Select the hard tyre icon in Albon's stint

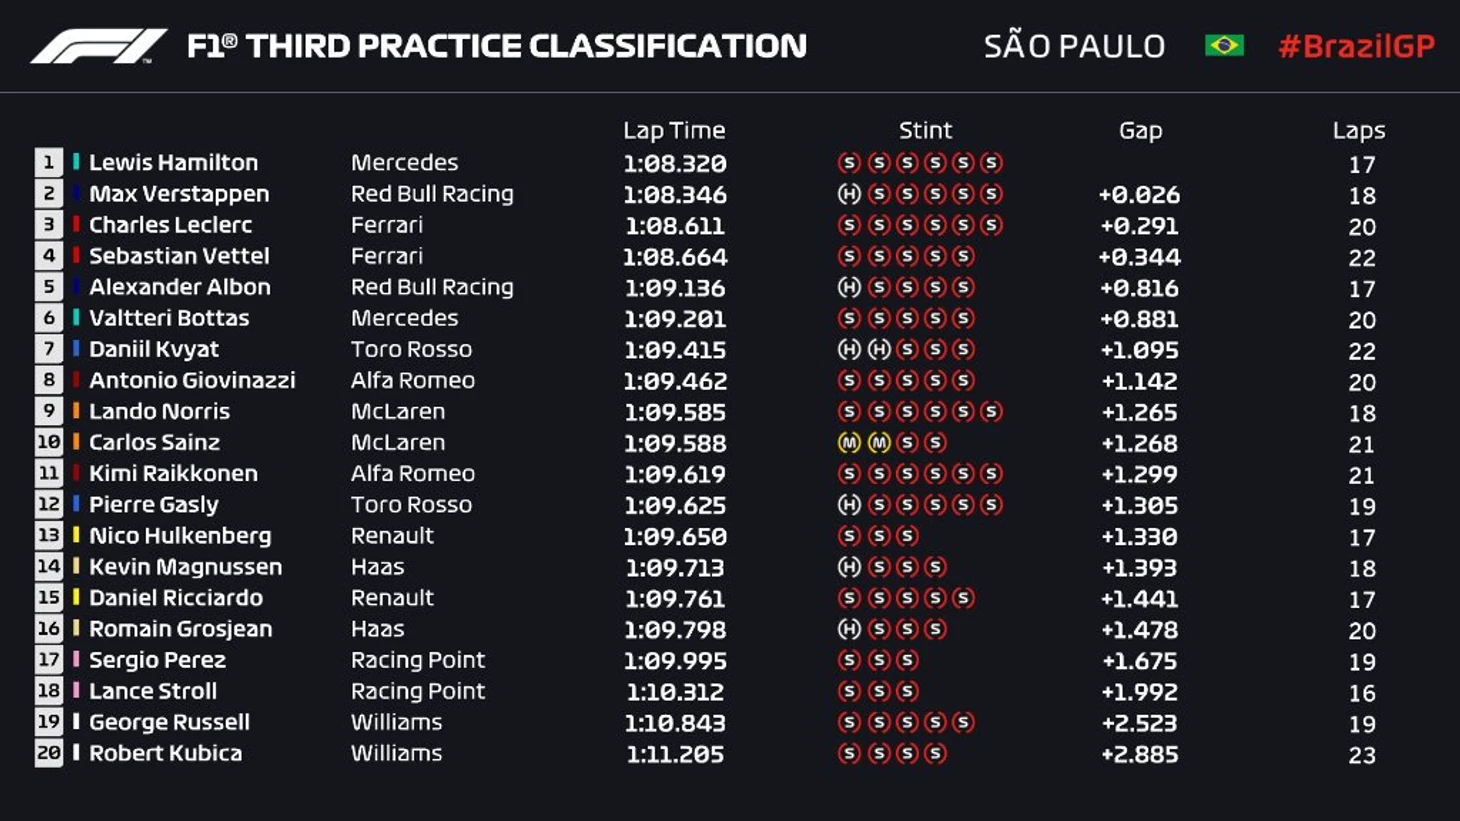[849, 287]
